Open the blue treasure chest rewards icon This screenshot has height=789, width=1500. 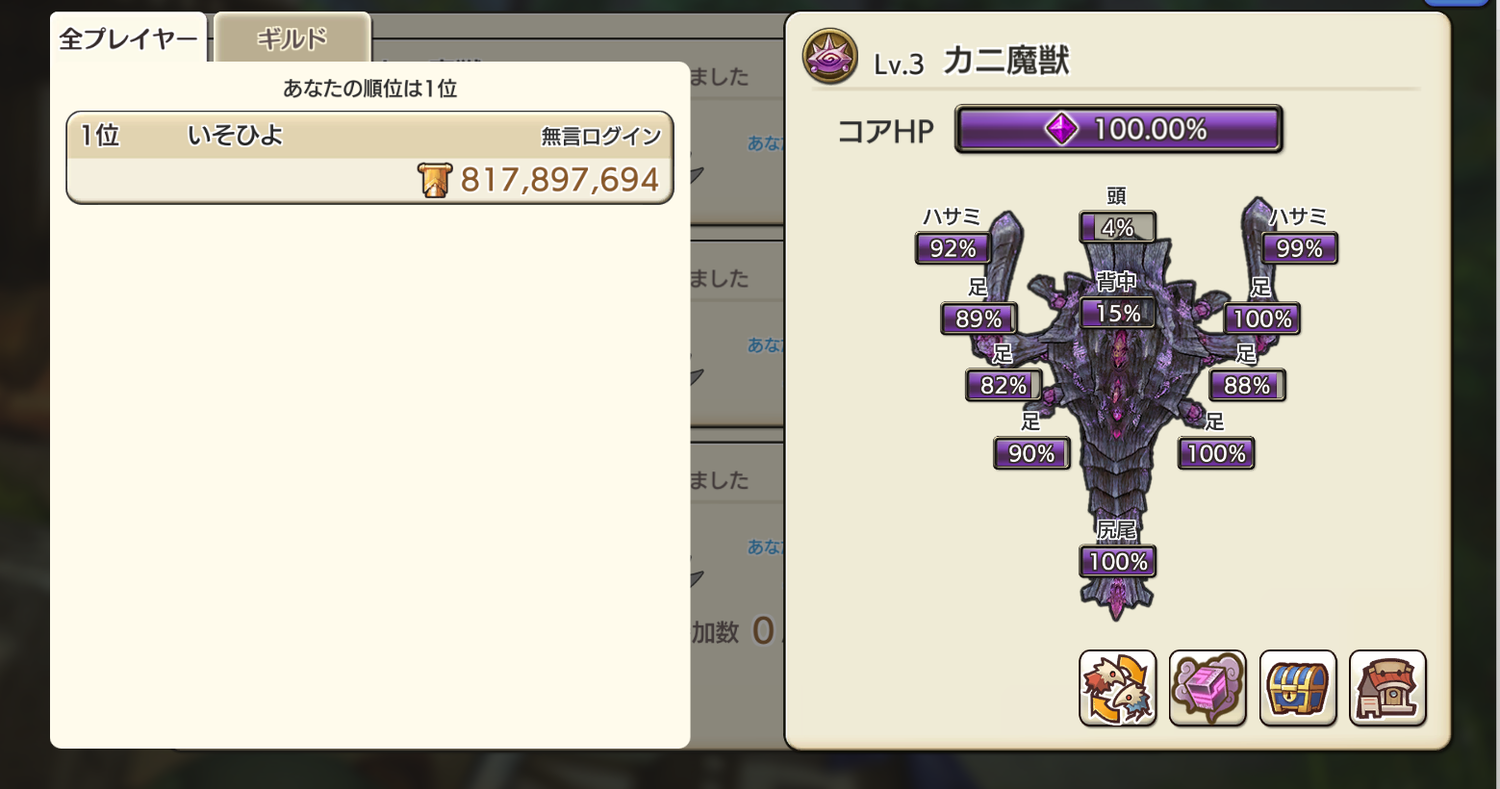[x=1298, y=687]
